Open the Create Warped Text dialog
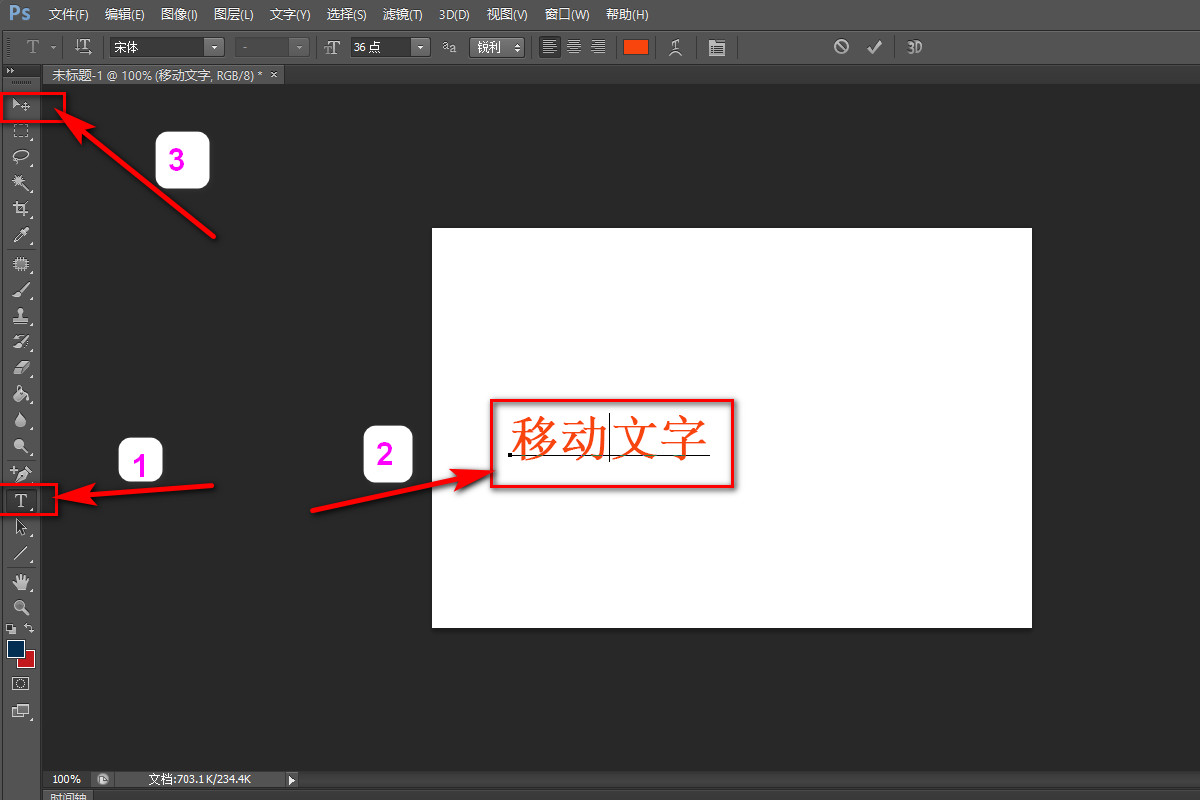Viewport: 1200px width, 800px height. point(676,46)
